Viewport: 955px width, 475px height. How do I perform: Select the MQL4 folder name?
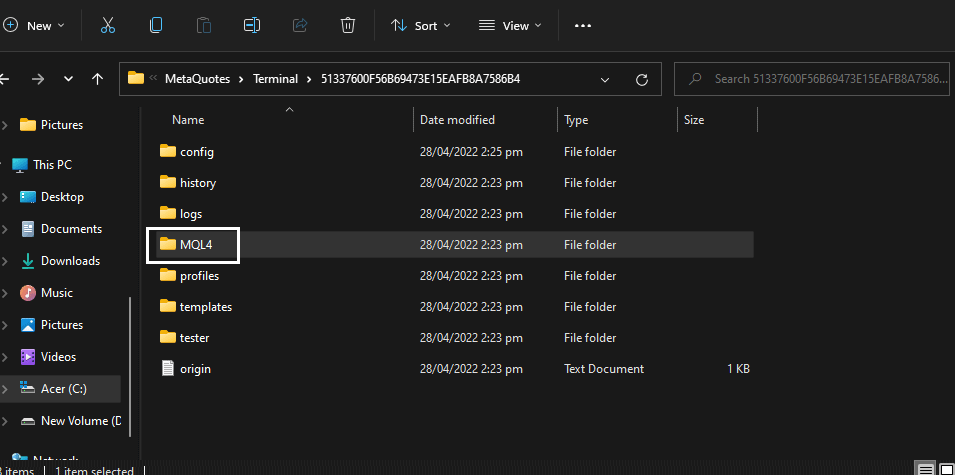pyautogui.click(x=196, y=245)
